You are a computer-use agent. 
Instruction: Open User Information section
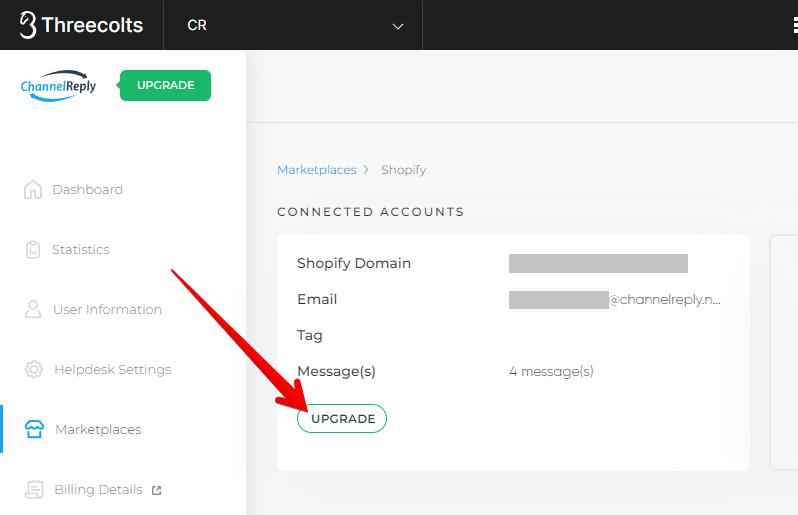107,309
